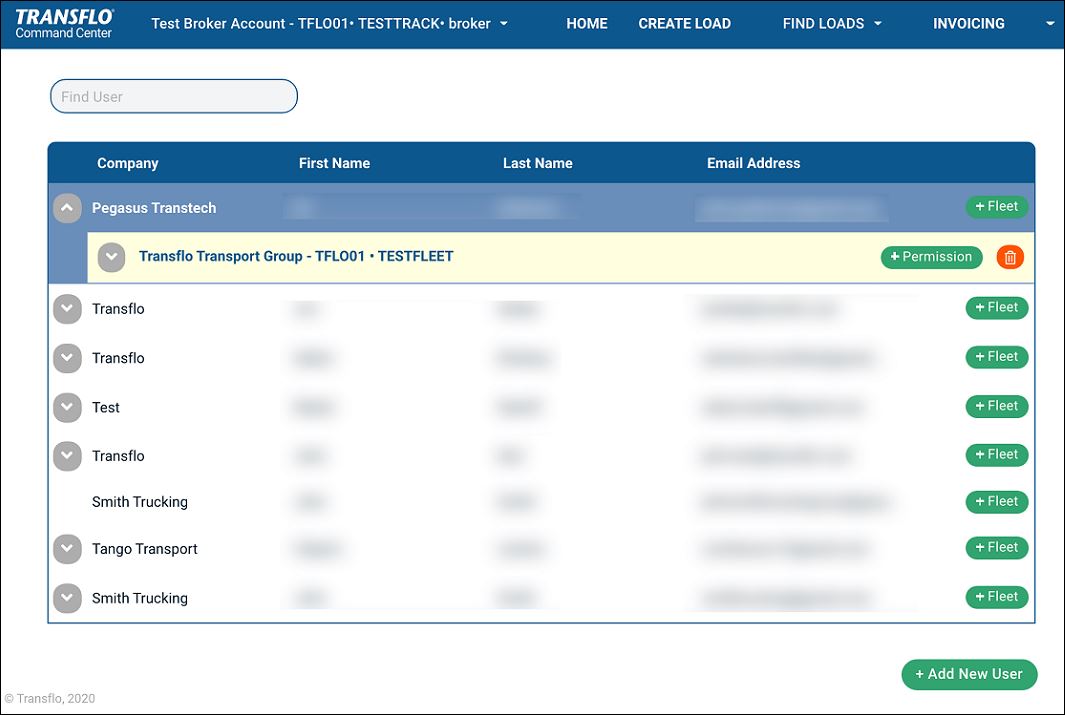The image size is (1065, 715).
Task: Expand the Tango Transport row
Action: [67, 549]
